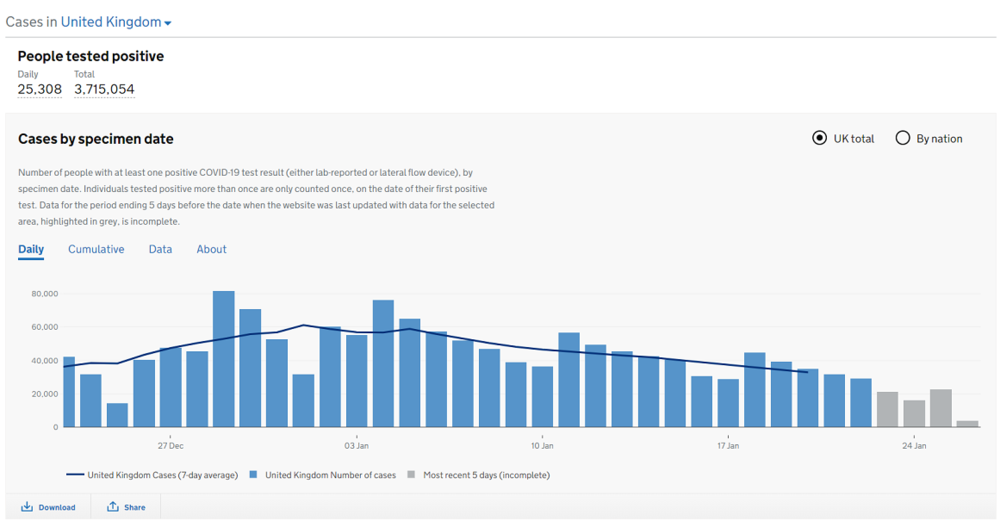
Task: Open the Data tab
Action: point(160,249)
